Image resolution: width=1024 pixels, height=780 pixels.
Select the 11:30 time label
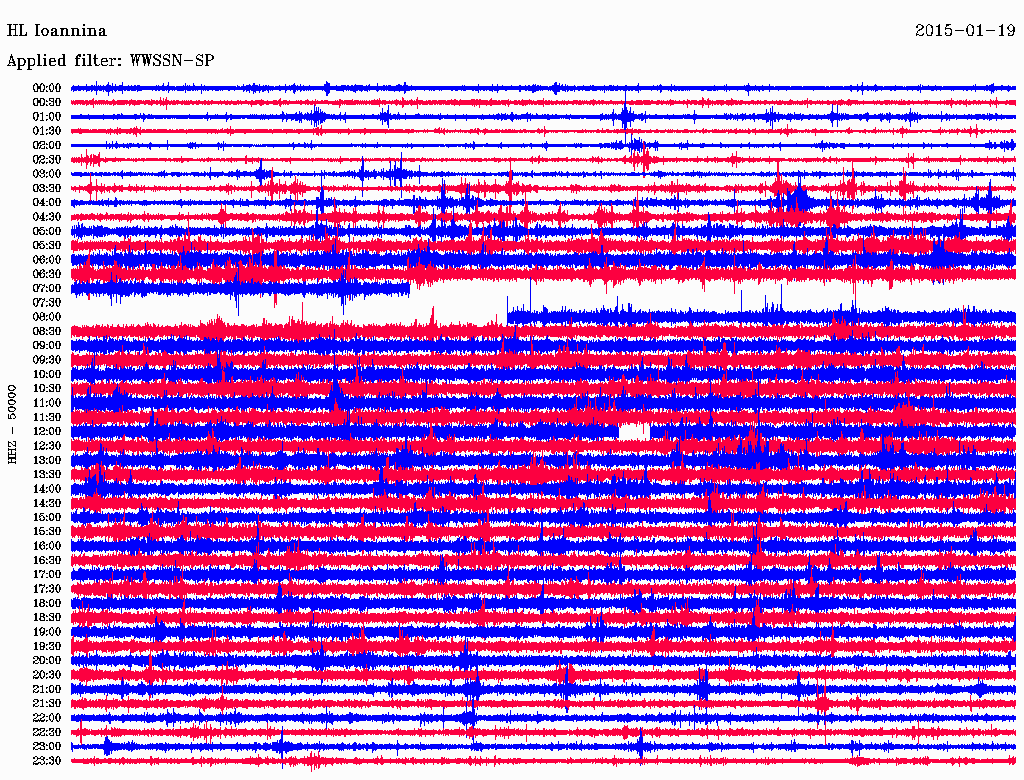click(x=47, y=417)
